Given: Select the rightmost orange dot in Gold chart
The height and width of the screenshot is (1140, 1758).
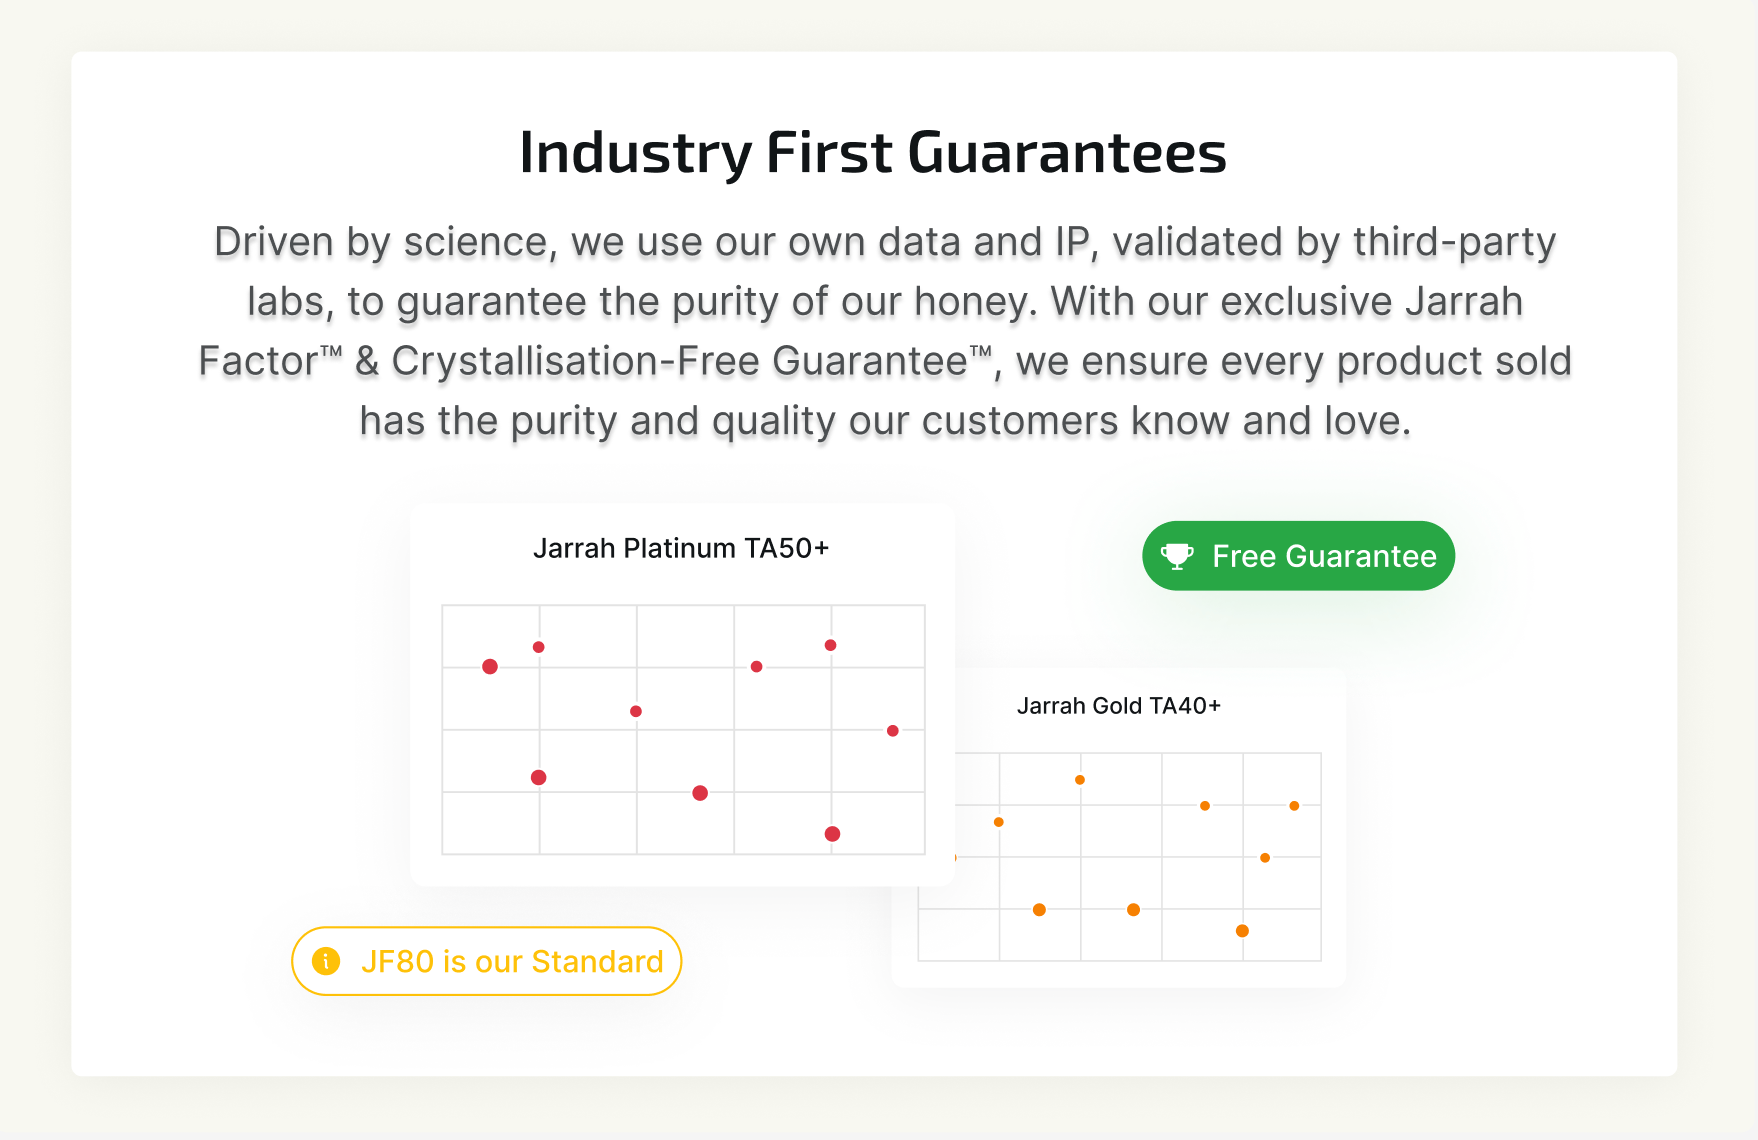Looking at the screenshot, I should click(1294, 806).
